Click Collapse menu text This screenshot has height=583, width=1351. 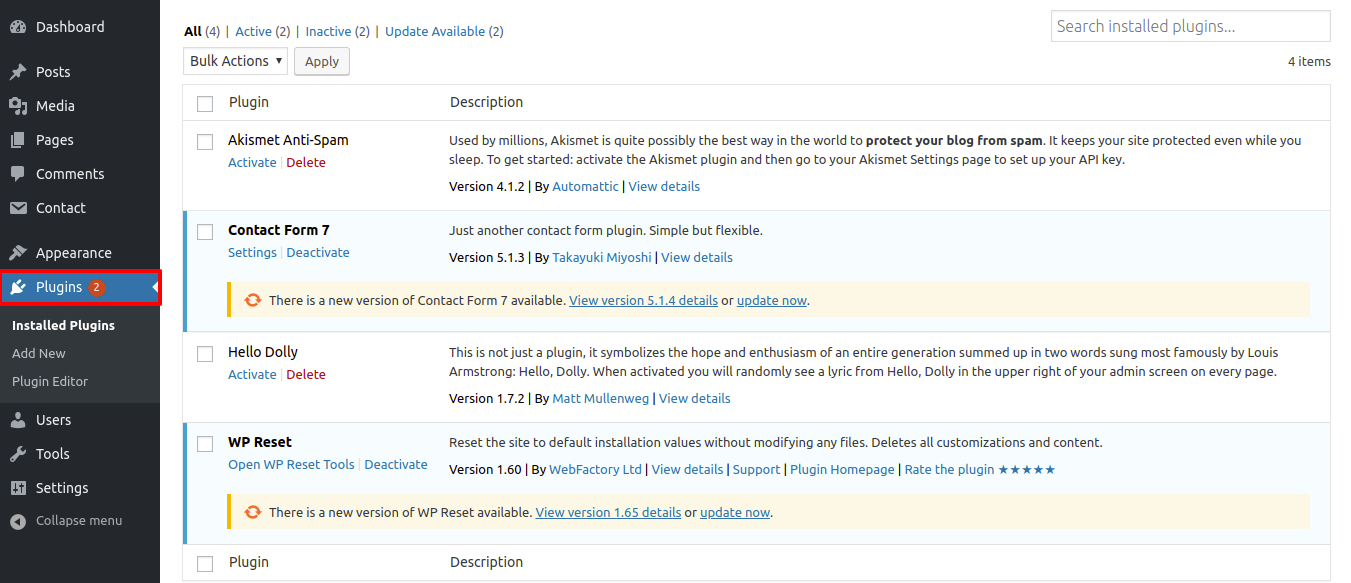click(x=79, y=520)
